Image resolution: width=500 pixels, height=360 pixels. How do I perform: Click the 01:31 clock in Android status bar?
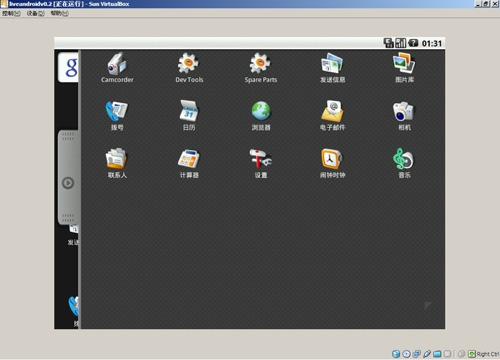click(432, 43)
